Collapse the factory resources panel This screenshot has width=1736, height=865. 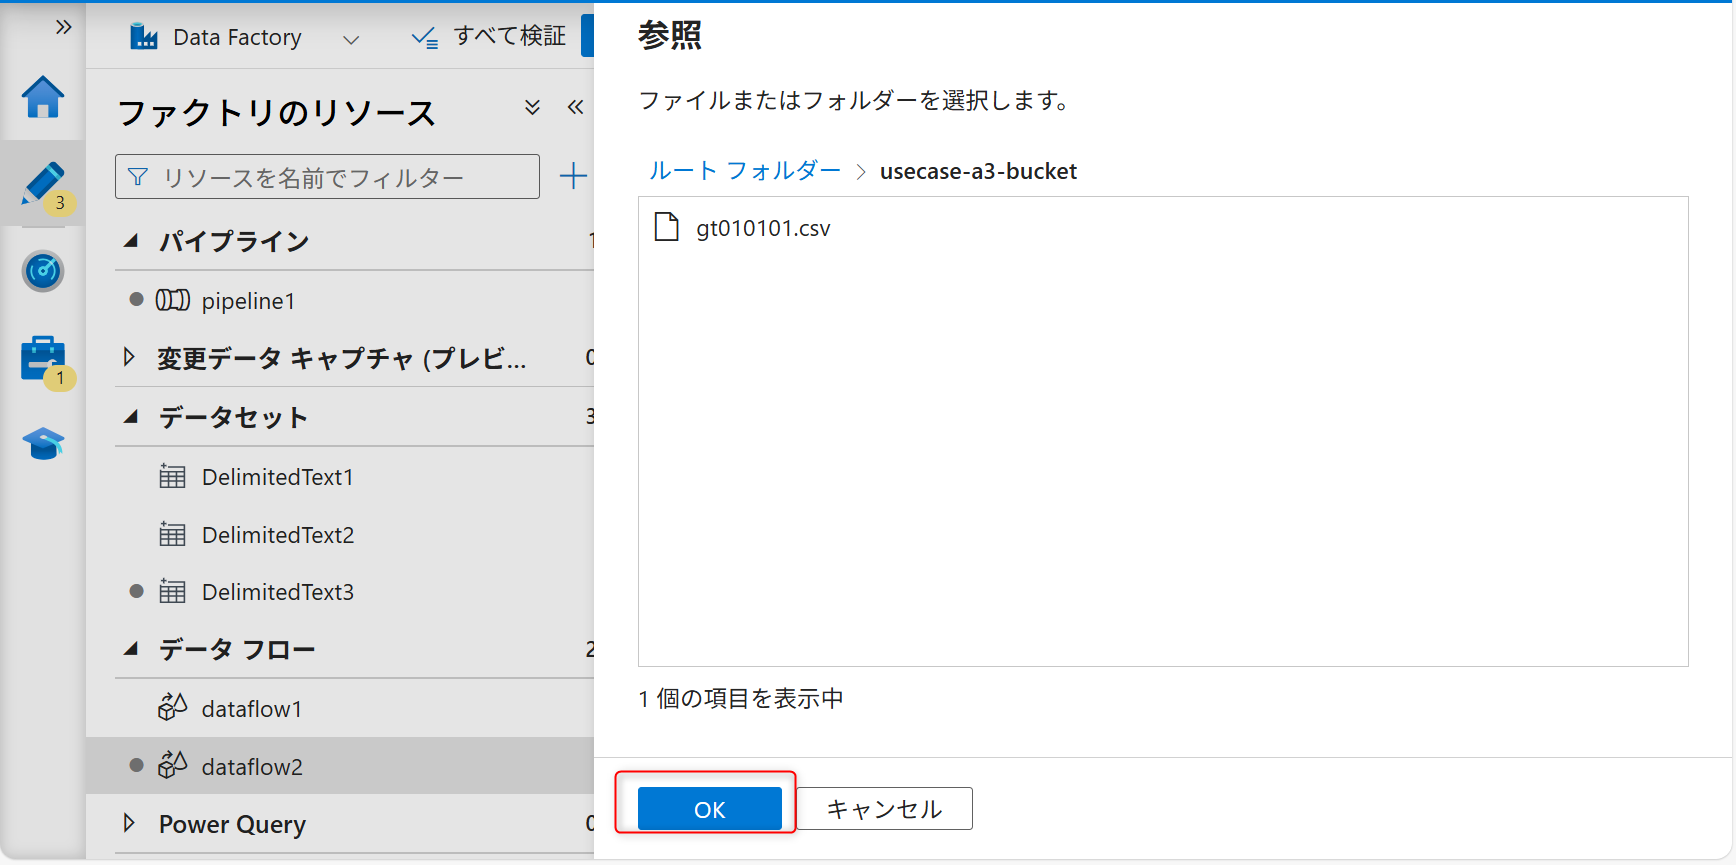coord(575,108)
